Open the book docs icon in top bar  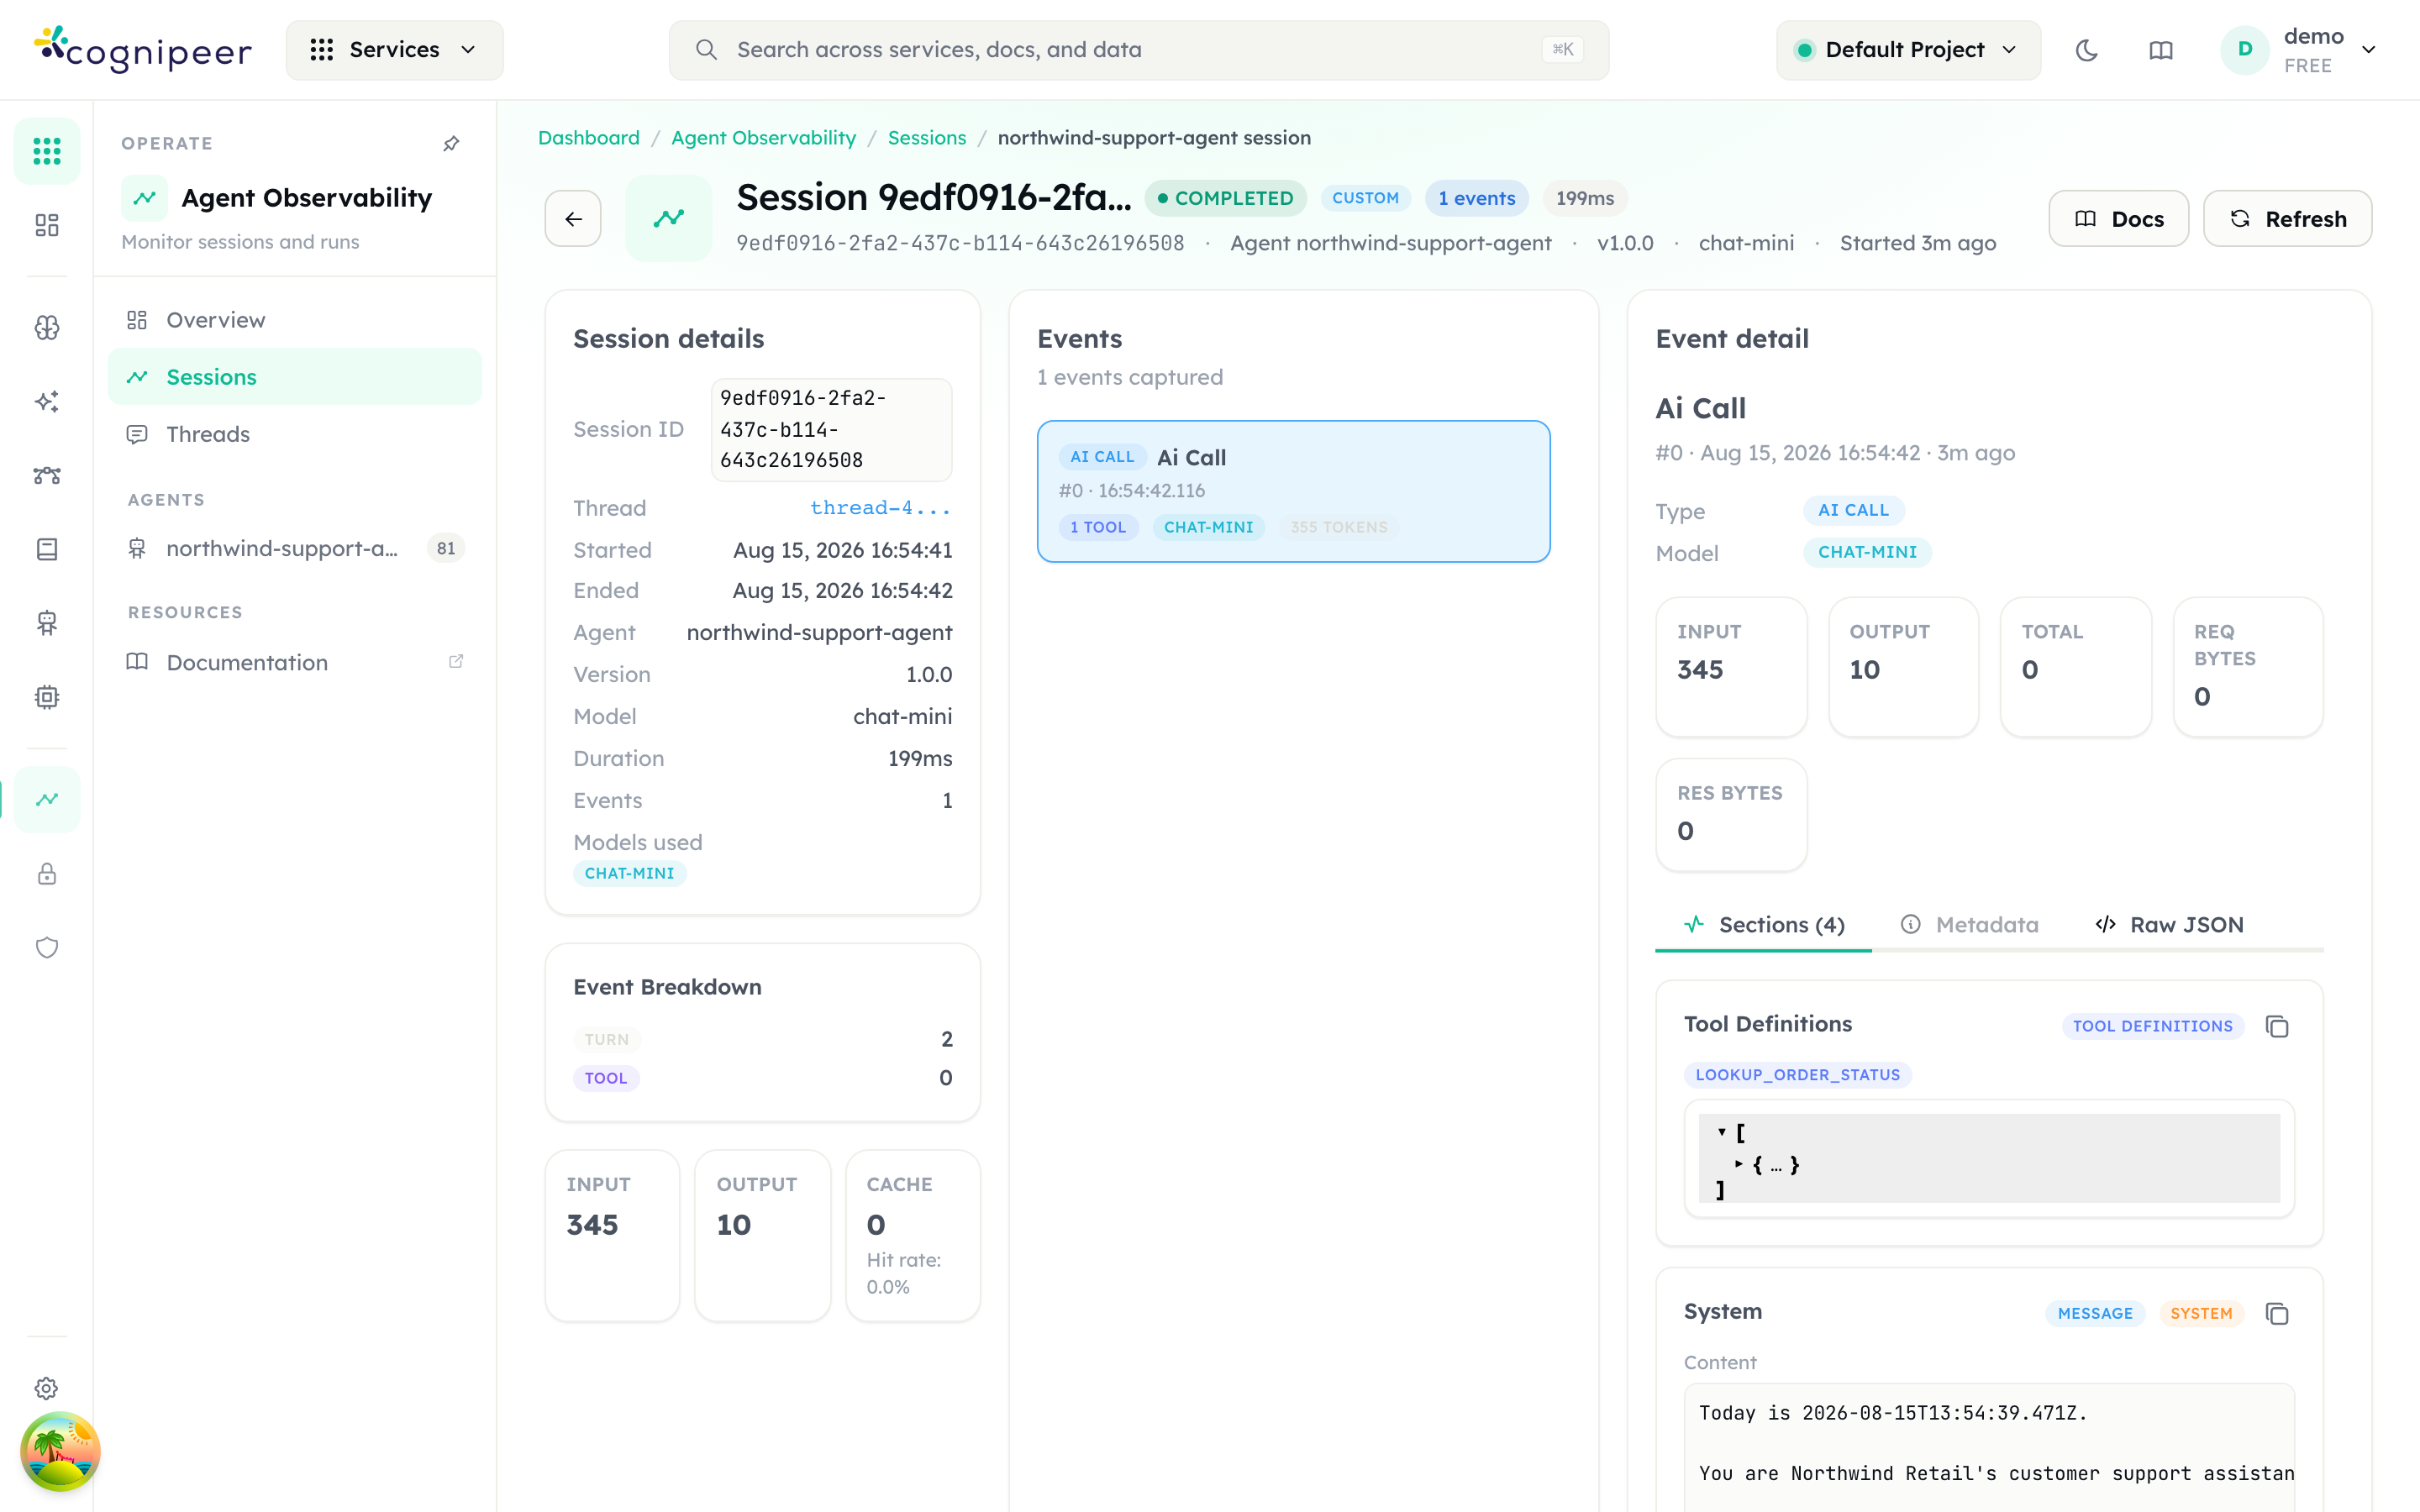pos(2160,50)
